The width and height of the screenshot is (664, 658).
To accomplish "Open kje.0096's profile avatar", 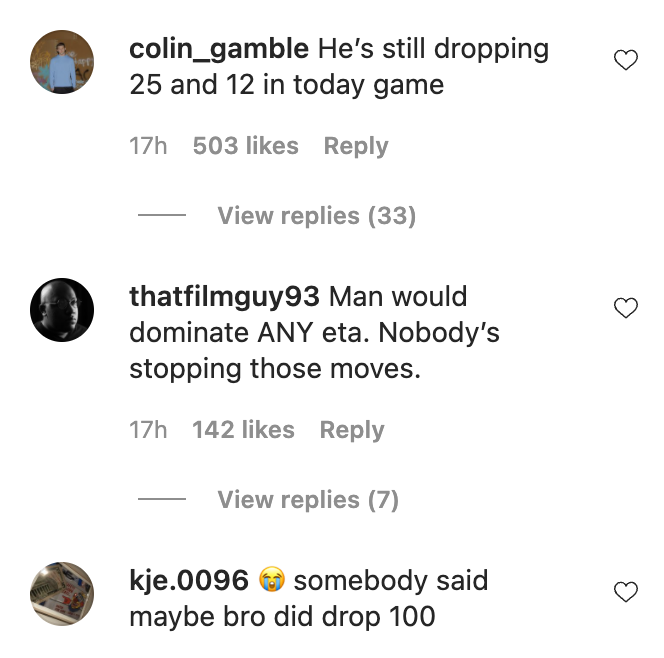I will 62,594.
